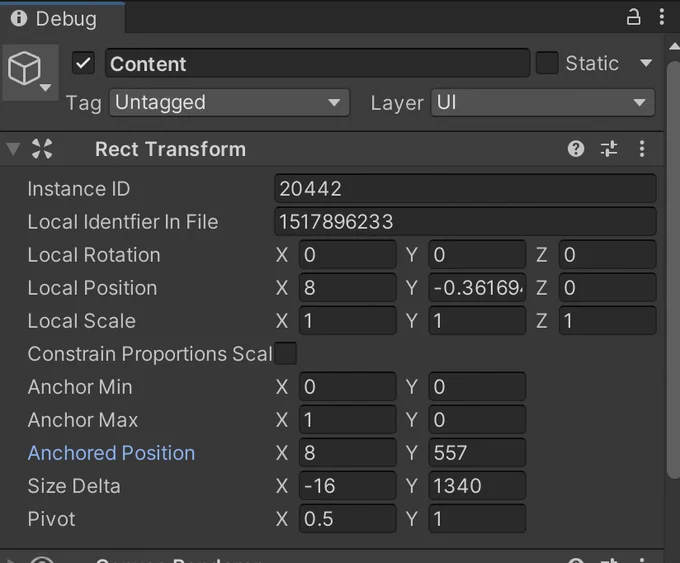The height and width of the screenshot is (563, 680).
Task: Click Anchored Position X field
Action: point(348,452)
